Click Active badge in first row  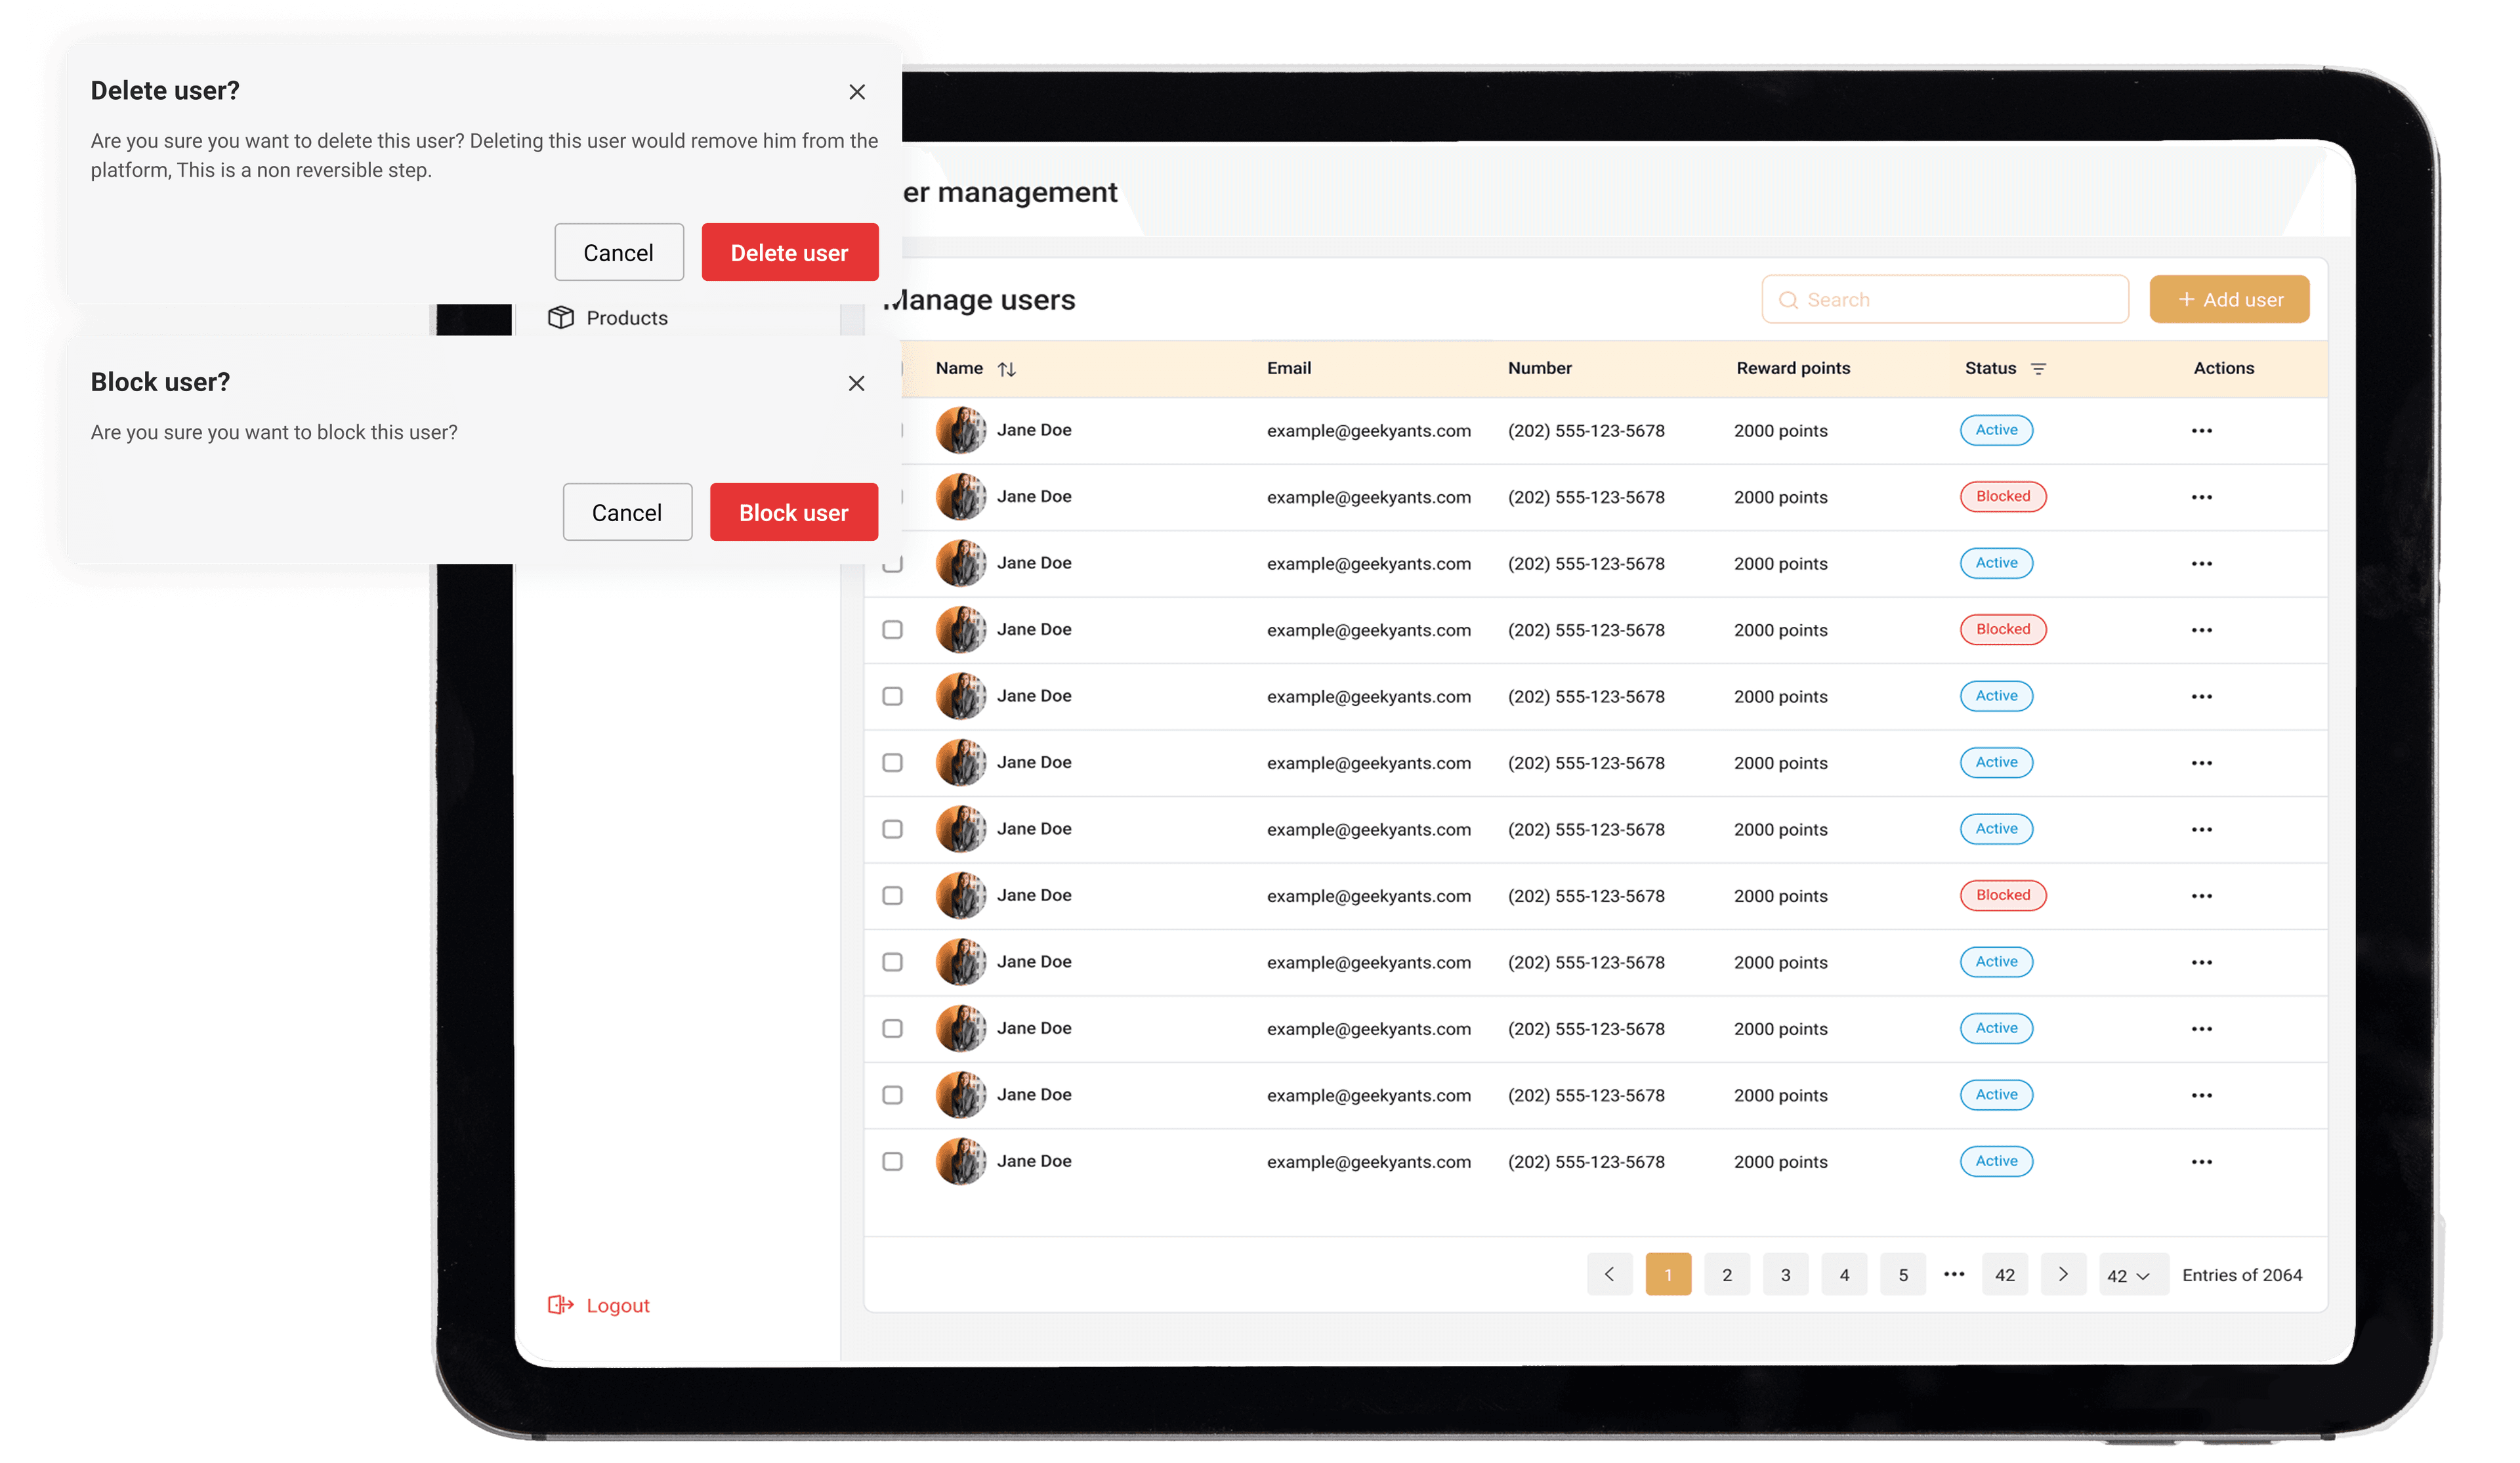pyautogui.click(x=1996, y=430)
